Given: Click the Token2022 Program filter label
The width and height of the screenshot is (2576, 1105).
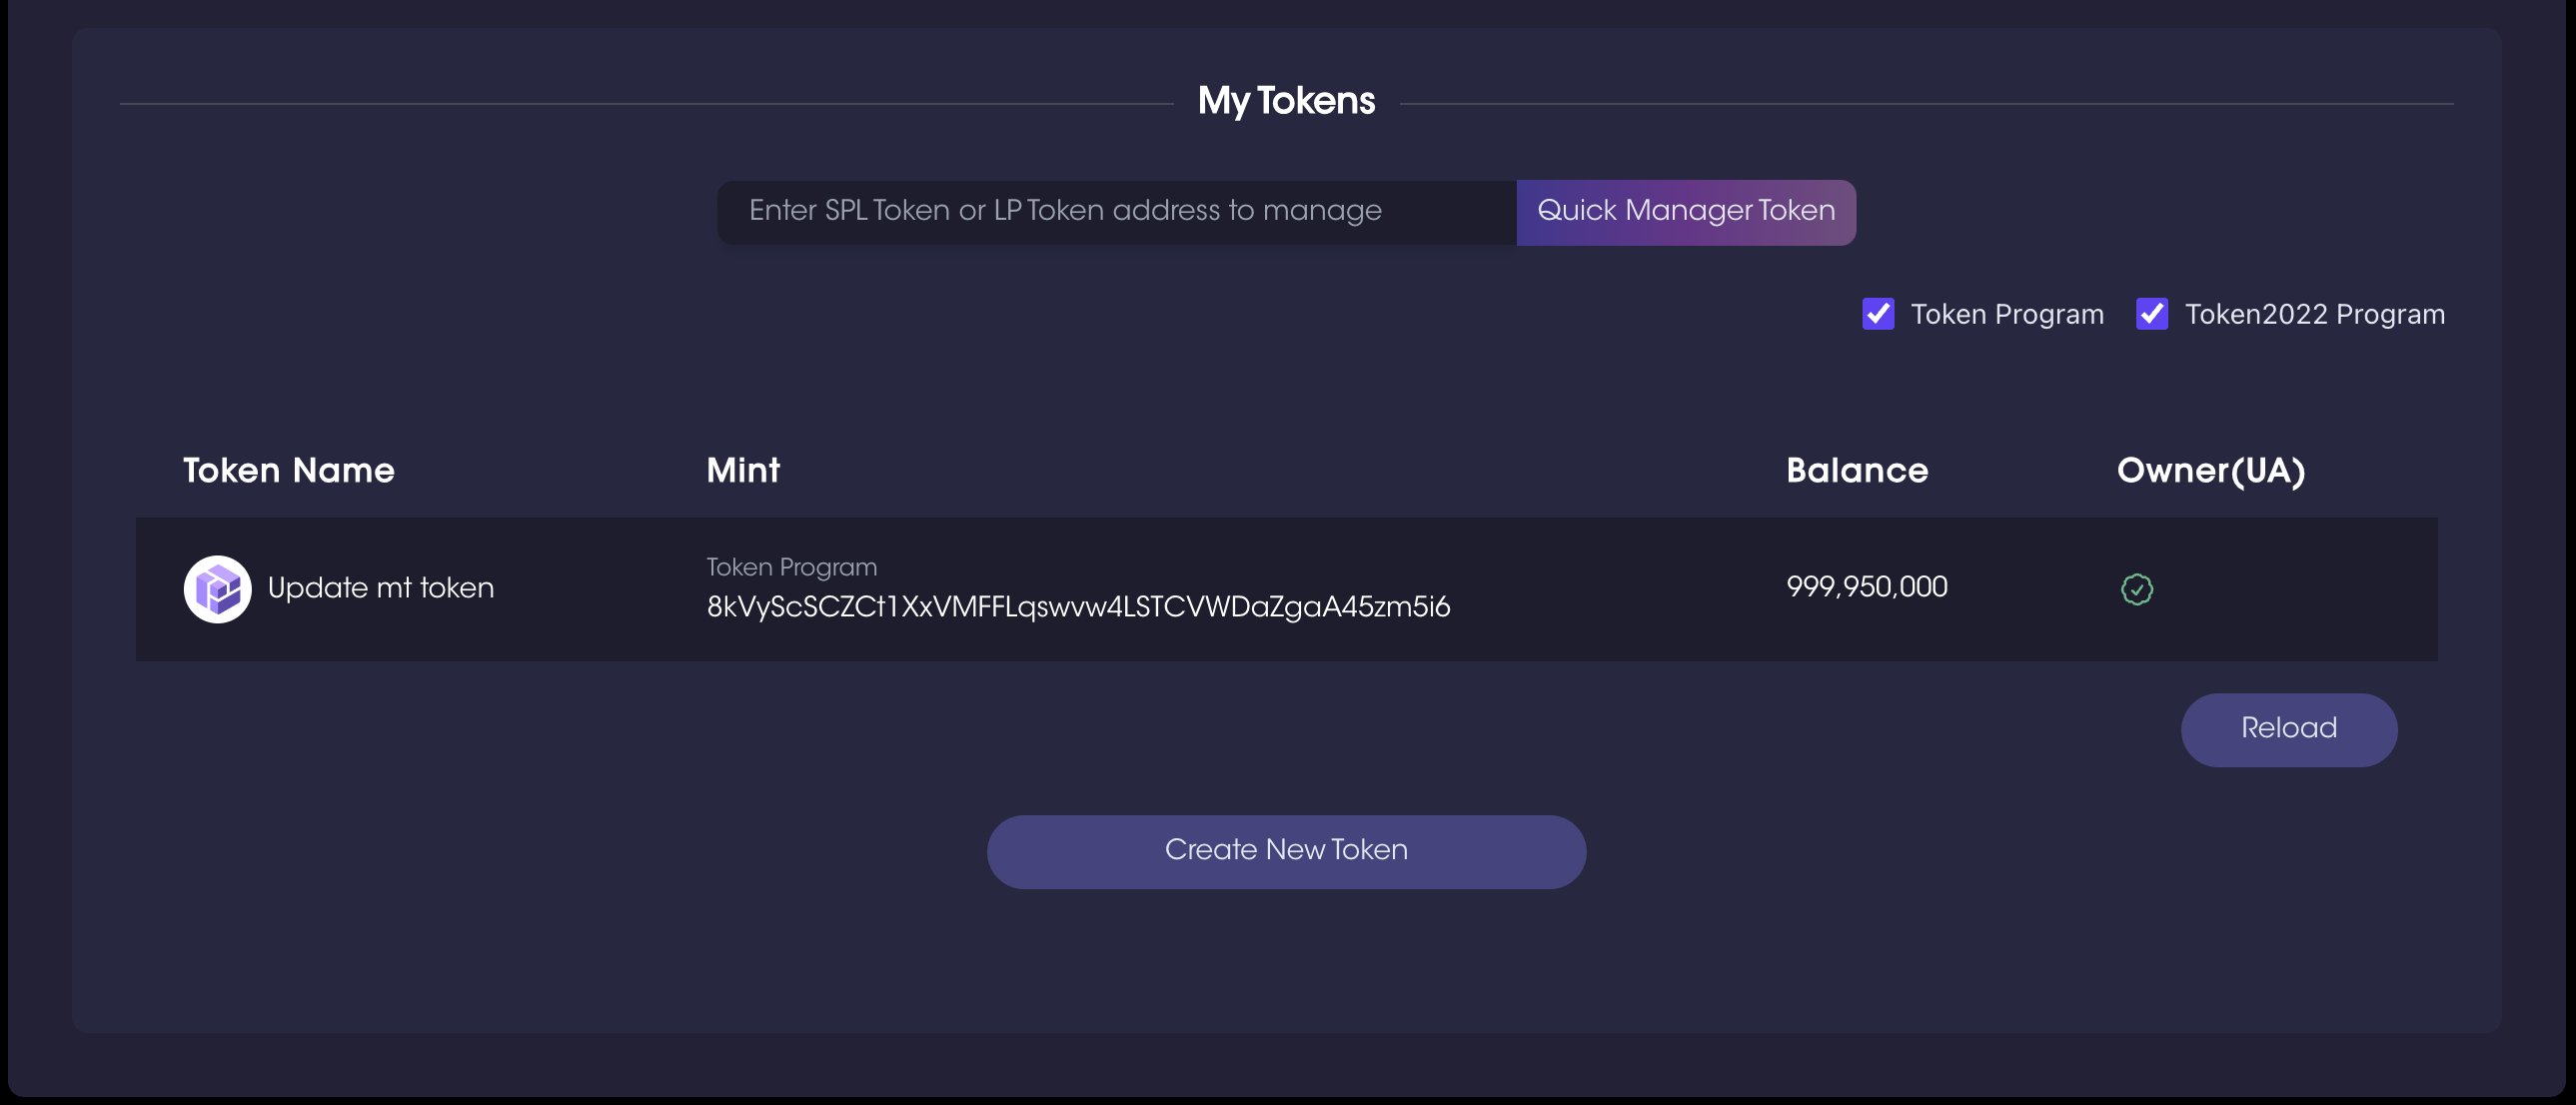Looking at the screenshot, I should tap(2314, 314).
